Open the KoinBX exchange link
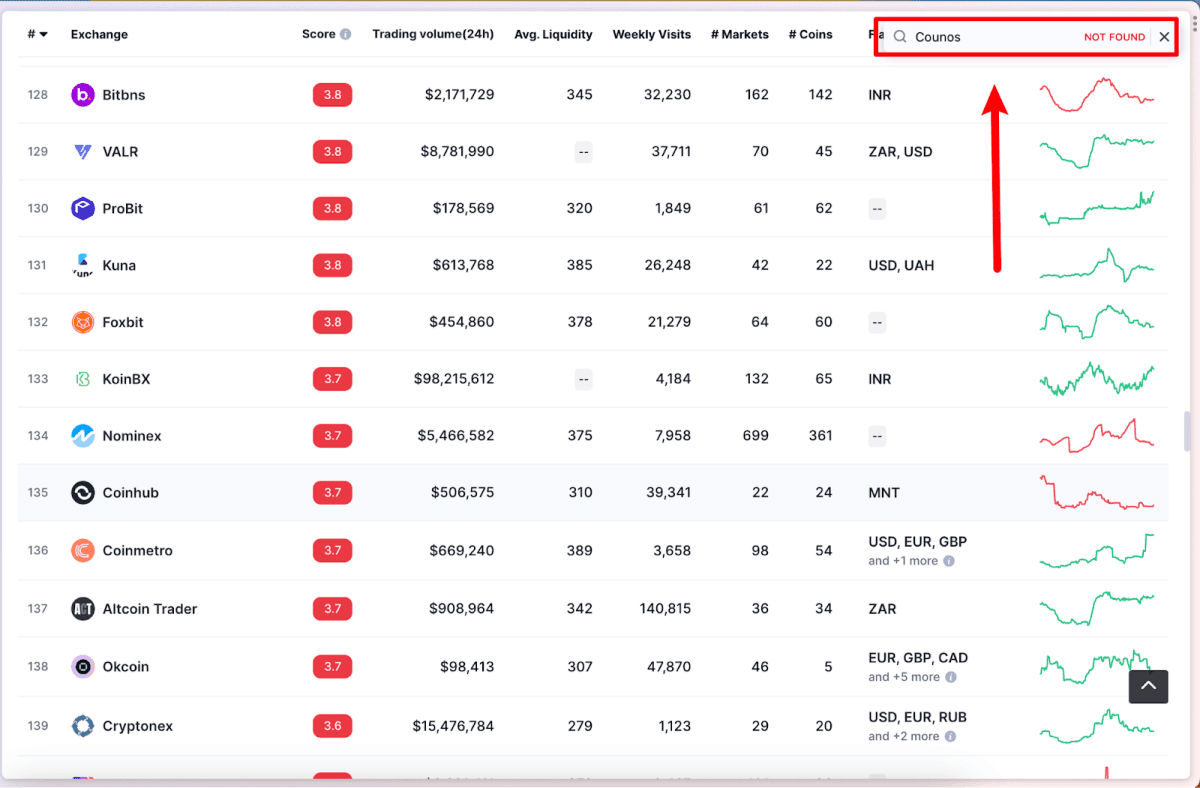The image size is (1200, 788). coord(126,379)
